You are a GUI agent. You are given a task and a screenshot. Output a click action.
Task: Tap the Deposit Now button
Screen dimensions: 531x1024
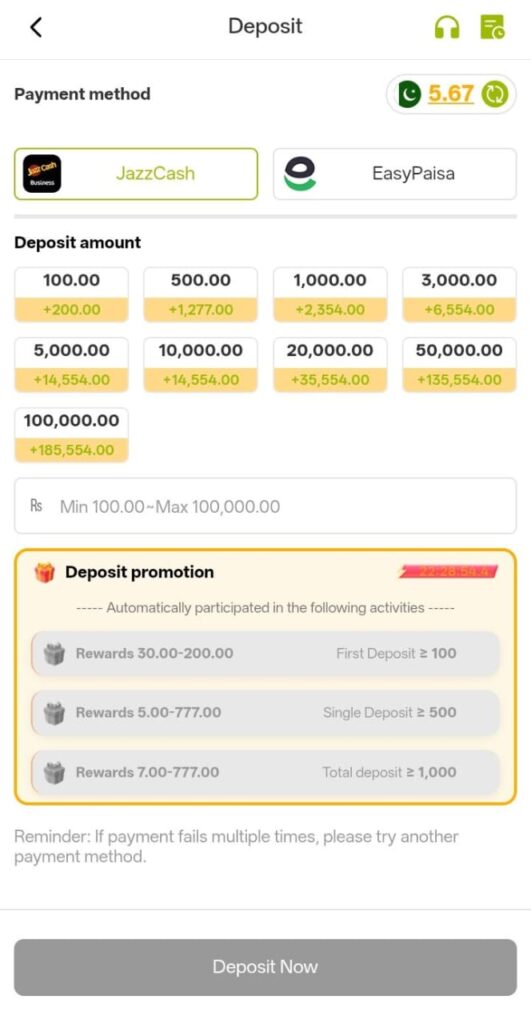click(265, 967)
